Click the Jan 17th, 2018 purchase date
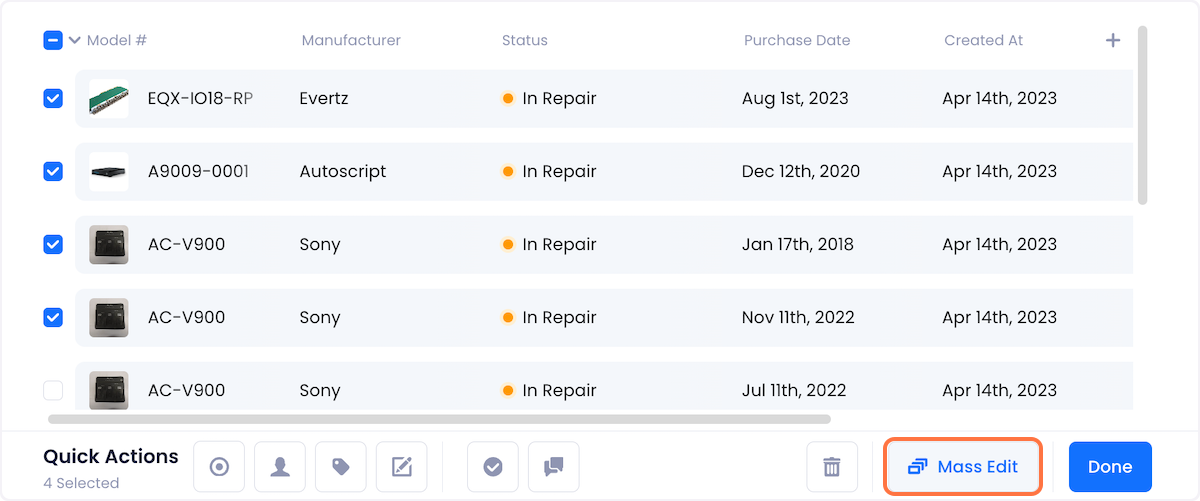 (x=798, y=244)
